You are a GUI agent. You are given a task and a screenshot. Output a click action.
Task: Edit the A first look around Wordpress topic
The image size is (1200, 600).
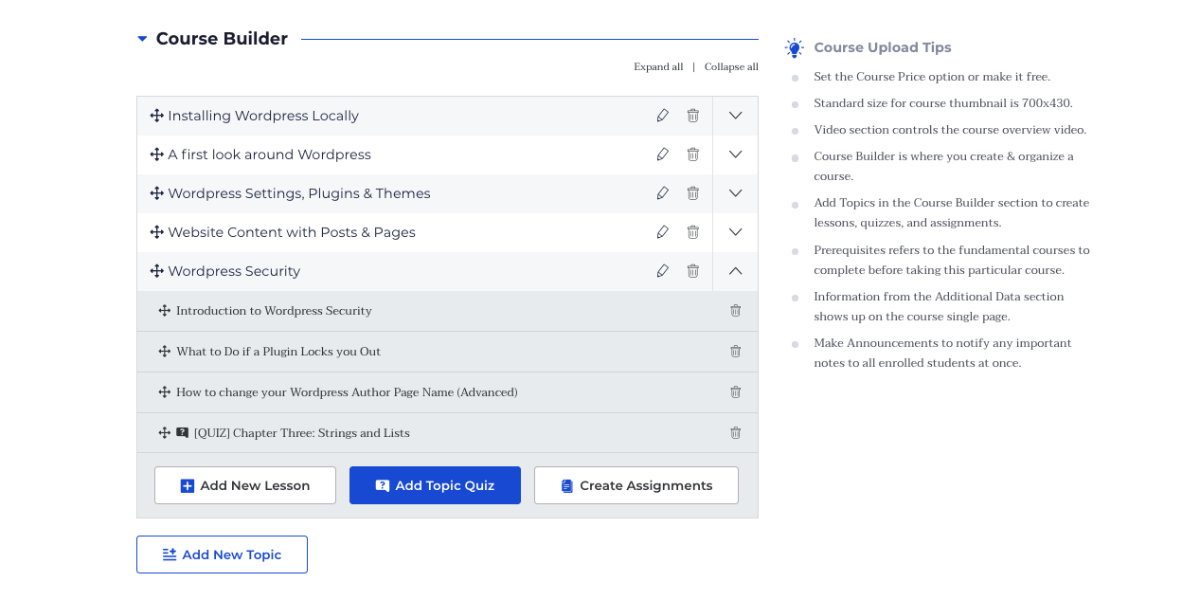[662, 154]
